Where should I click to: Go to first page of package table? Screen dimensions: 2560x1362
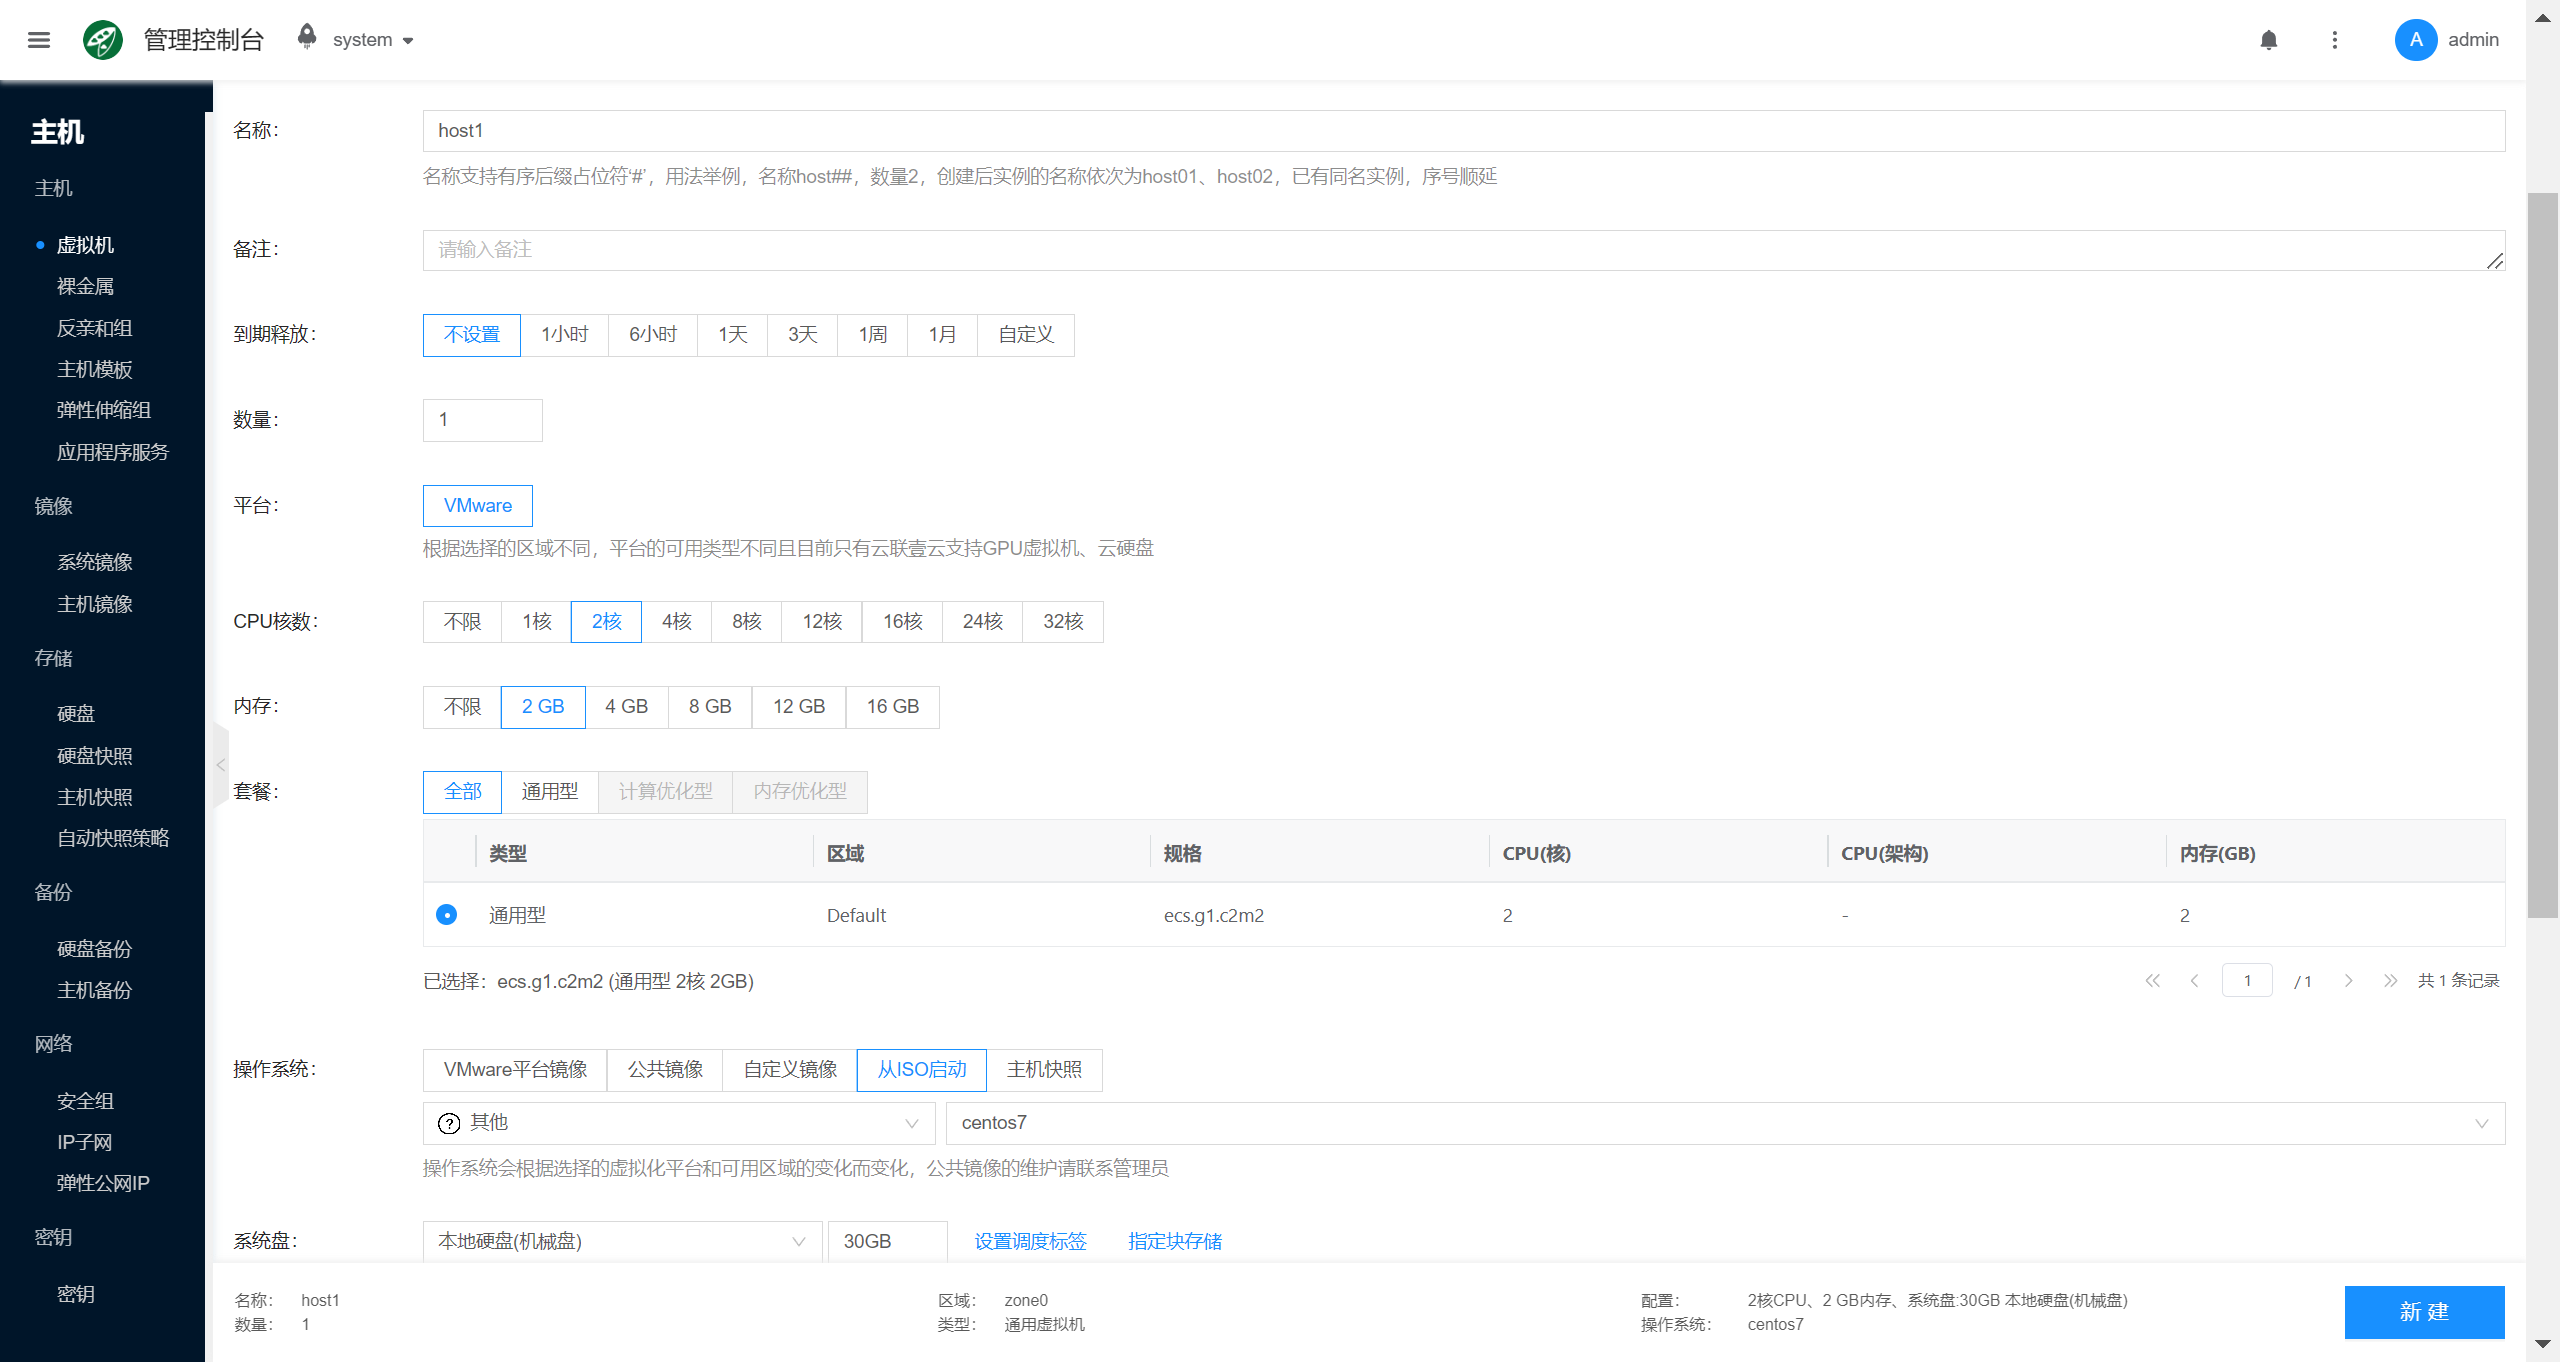pyautogui.click(x=2152, y=981)
